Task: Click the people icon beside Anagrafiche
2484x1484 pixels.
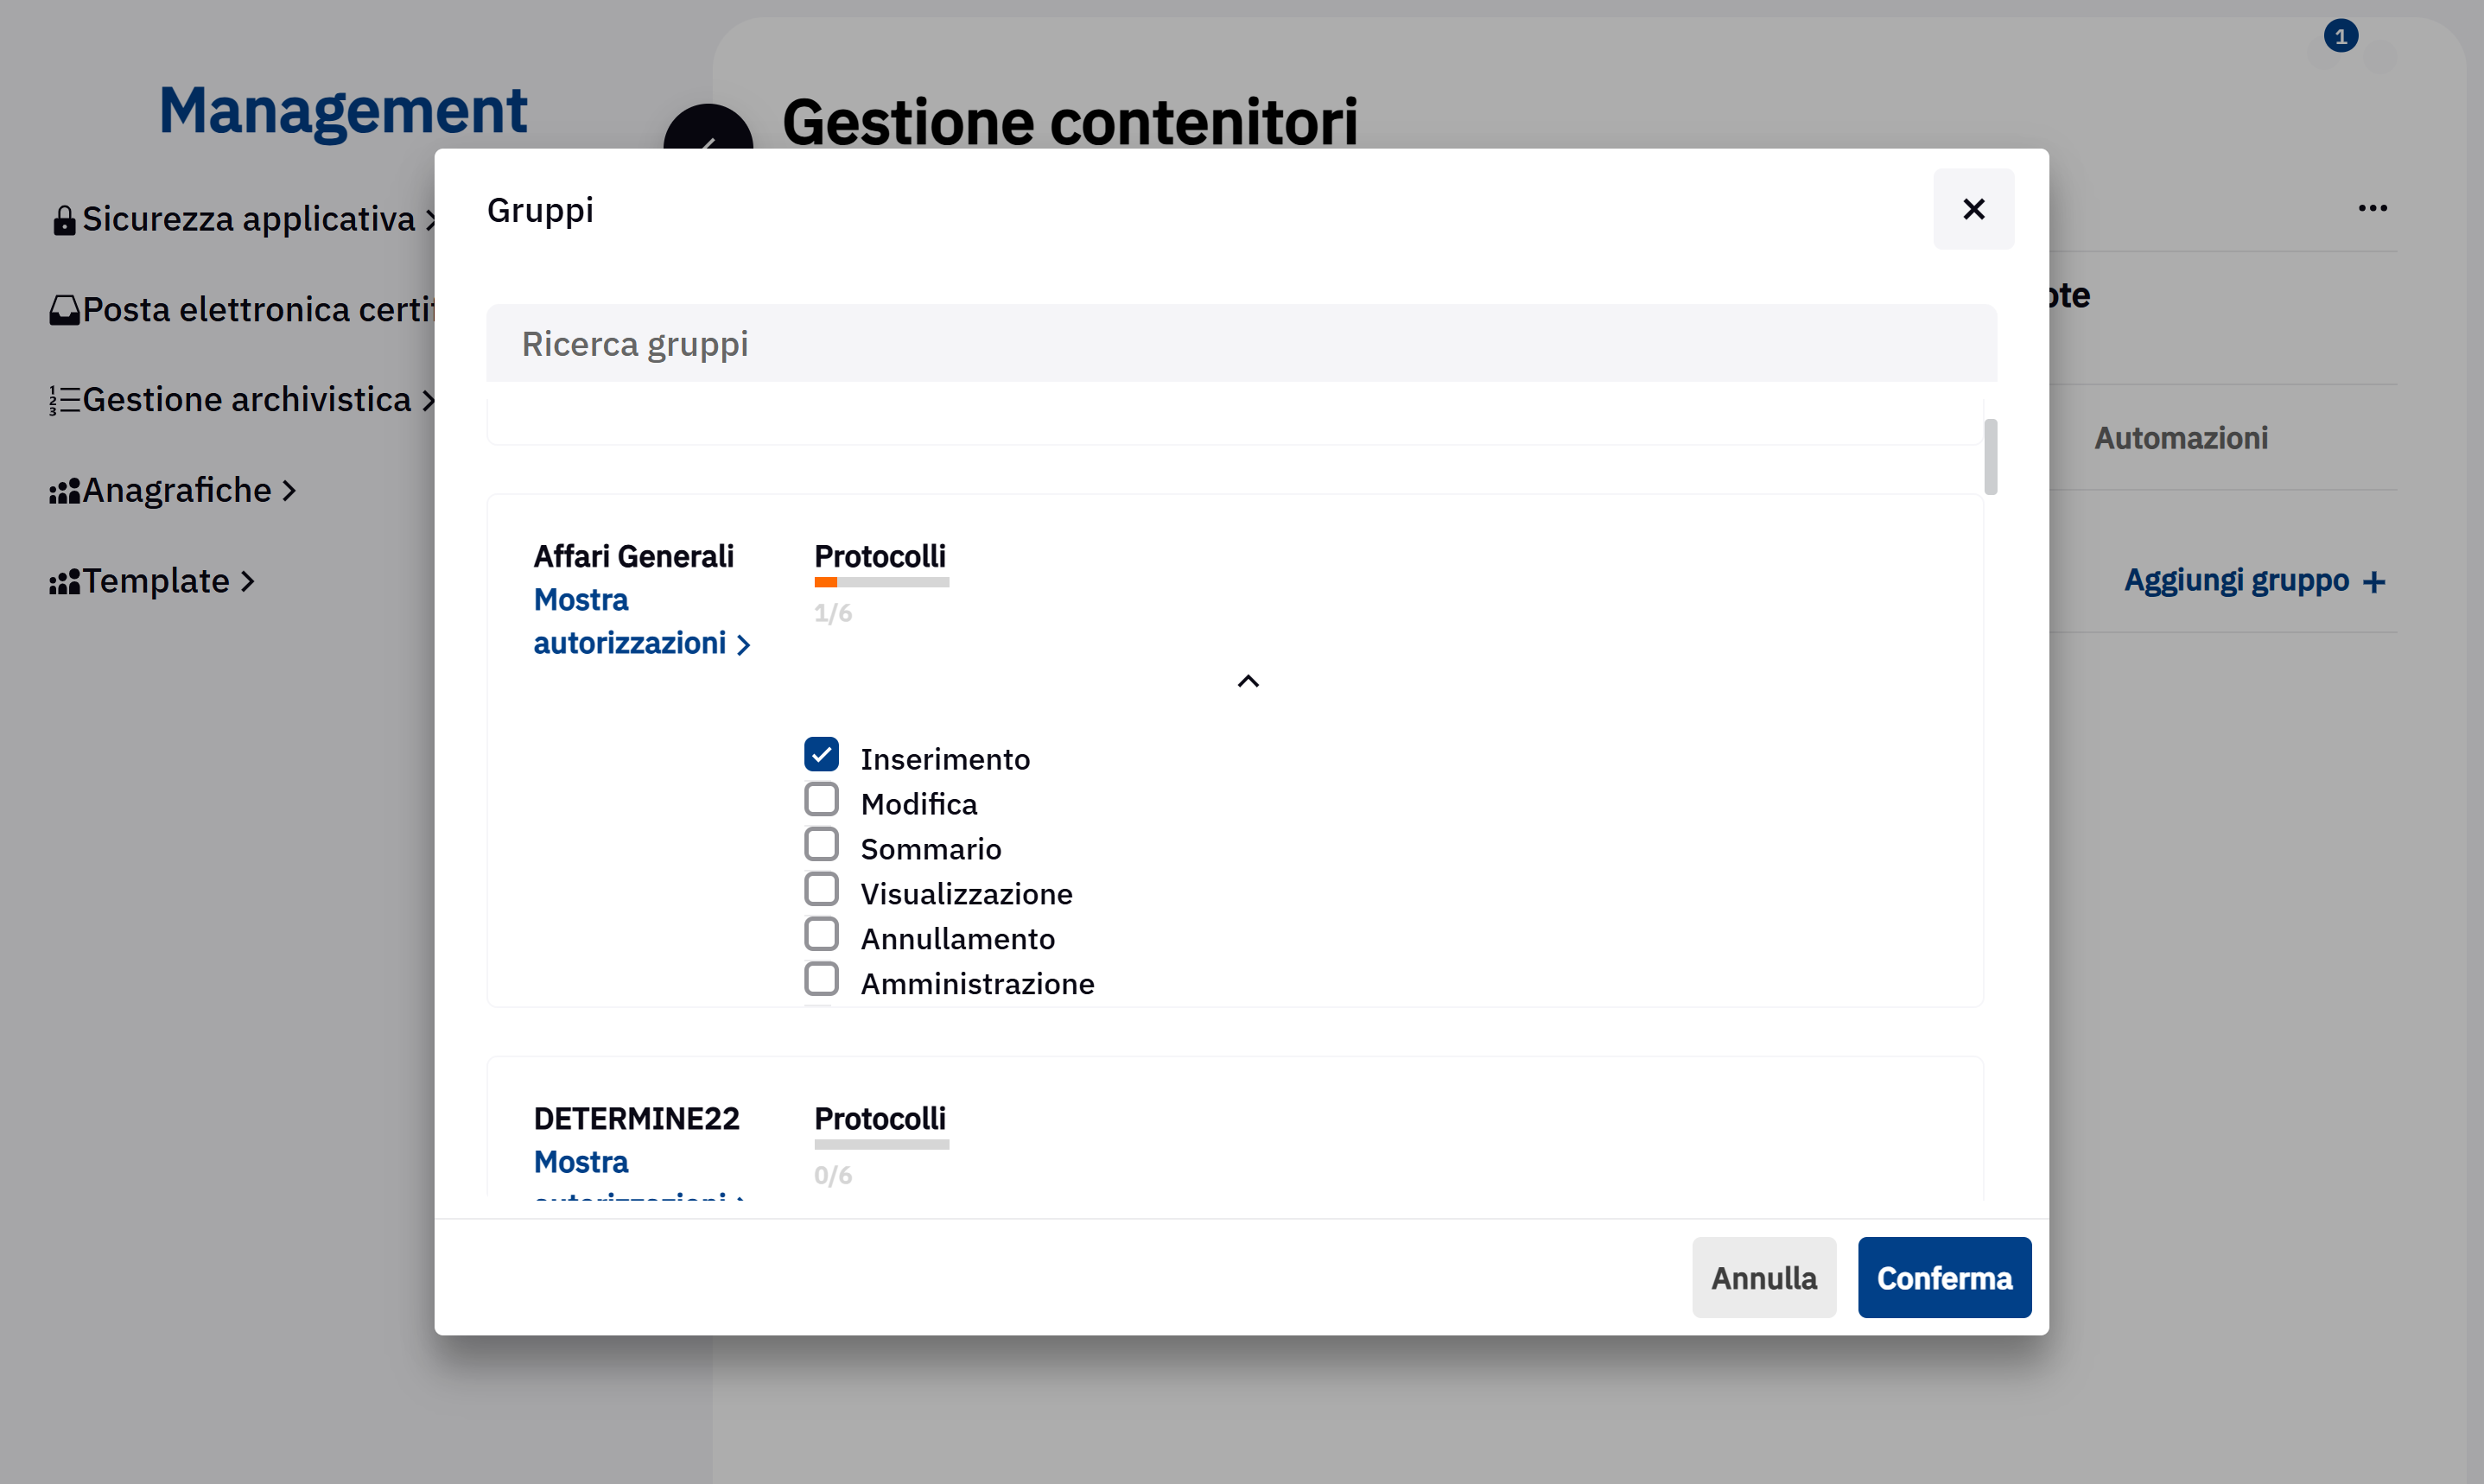Action: 64,492
